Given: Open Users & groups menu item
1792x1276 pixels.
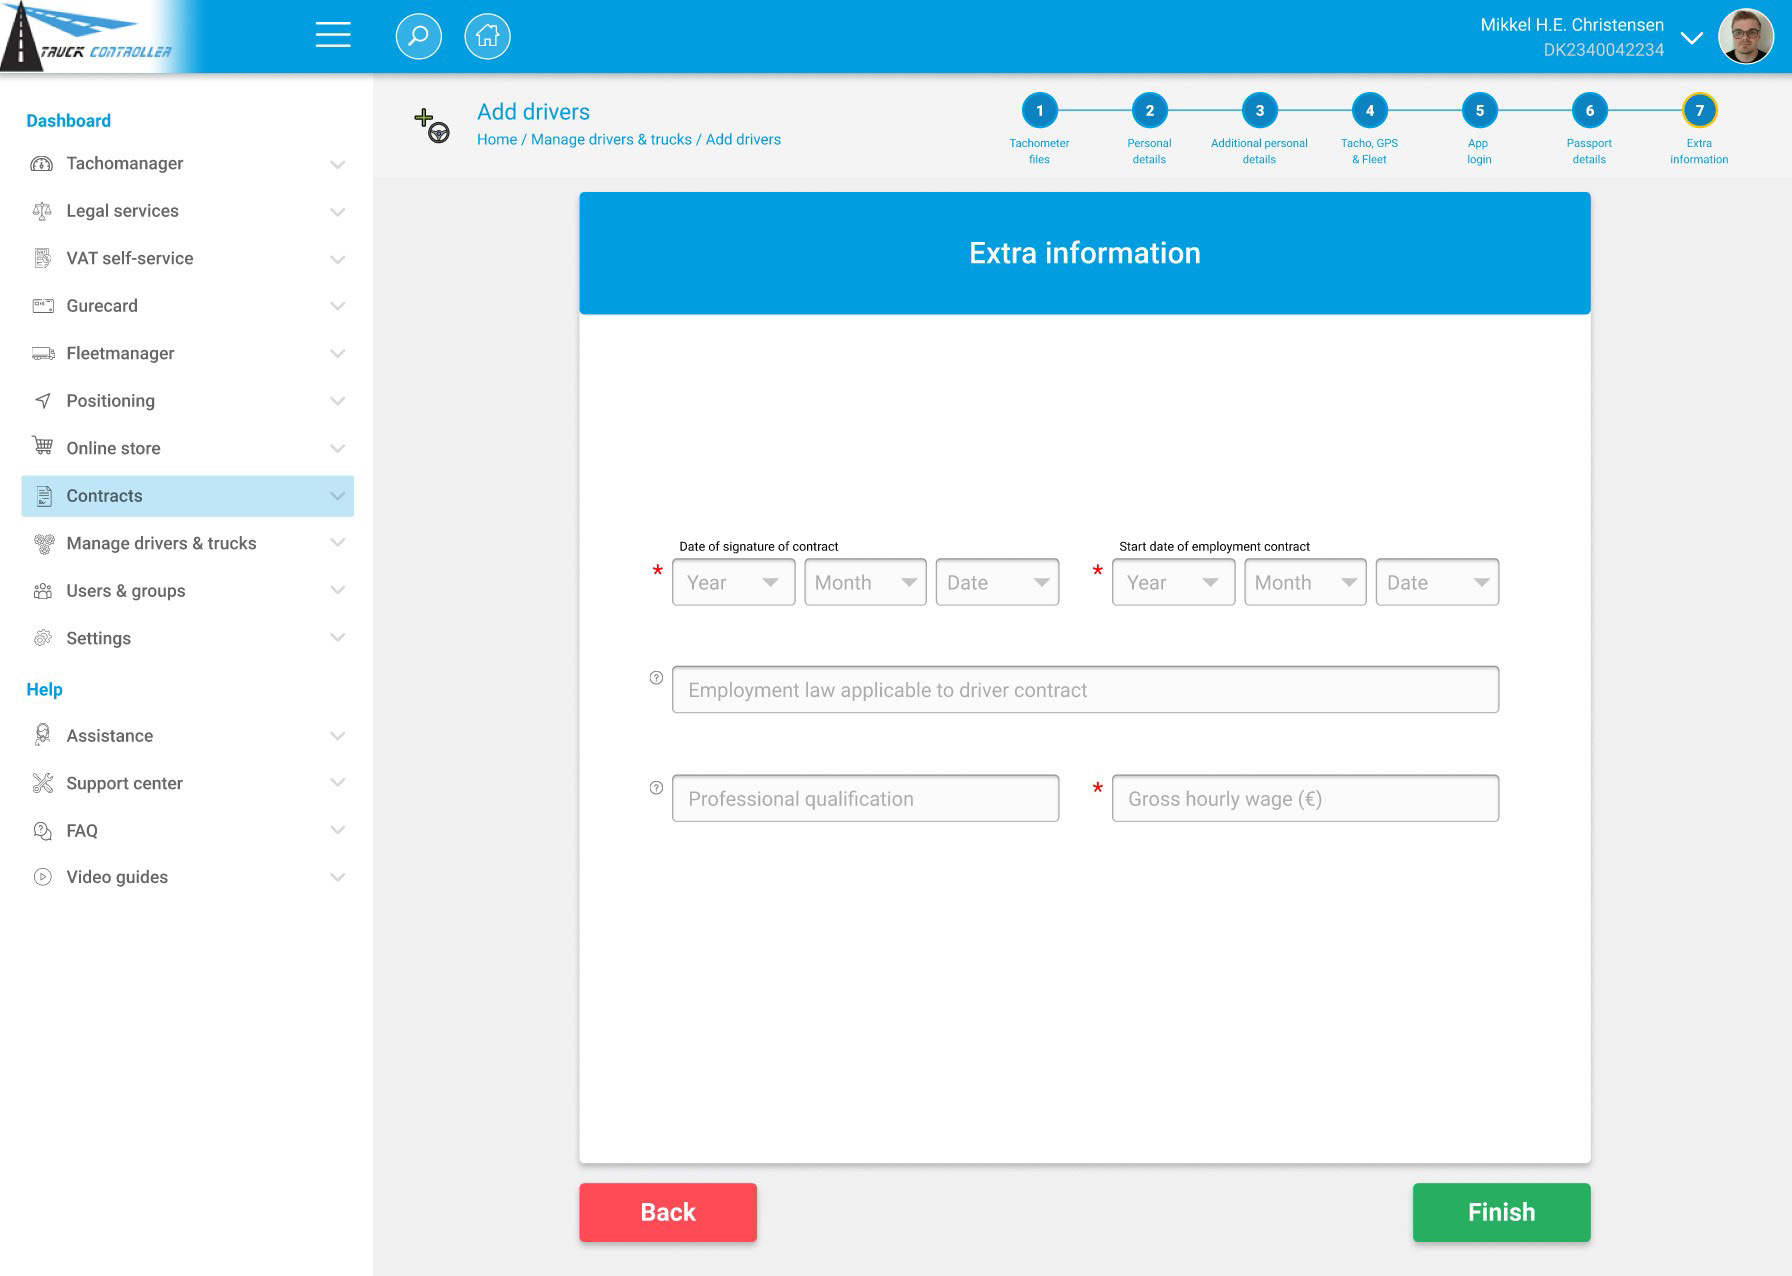Looking at the screenshot, I should point(188,591).
